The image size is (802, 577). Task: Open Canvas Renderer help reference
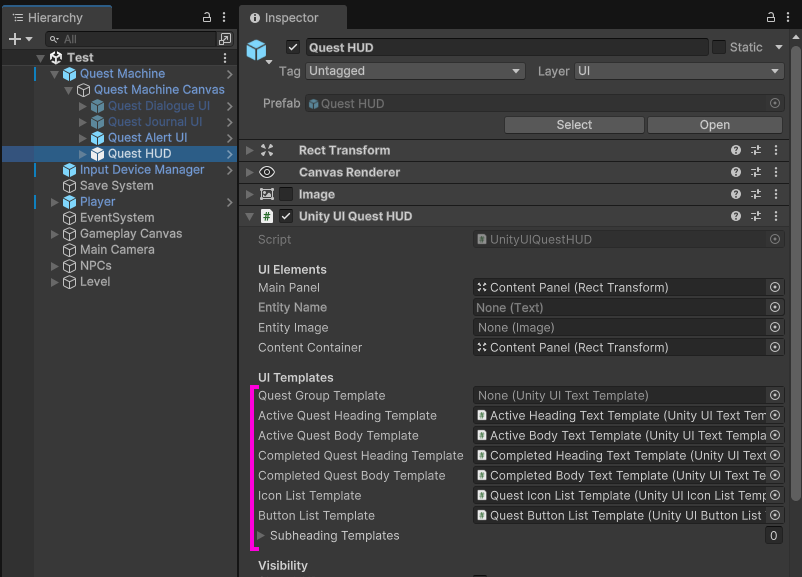736,172
